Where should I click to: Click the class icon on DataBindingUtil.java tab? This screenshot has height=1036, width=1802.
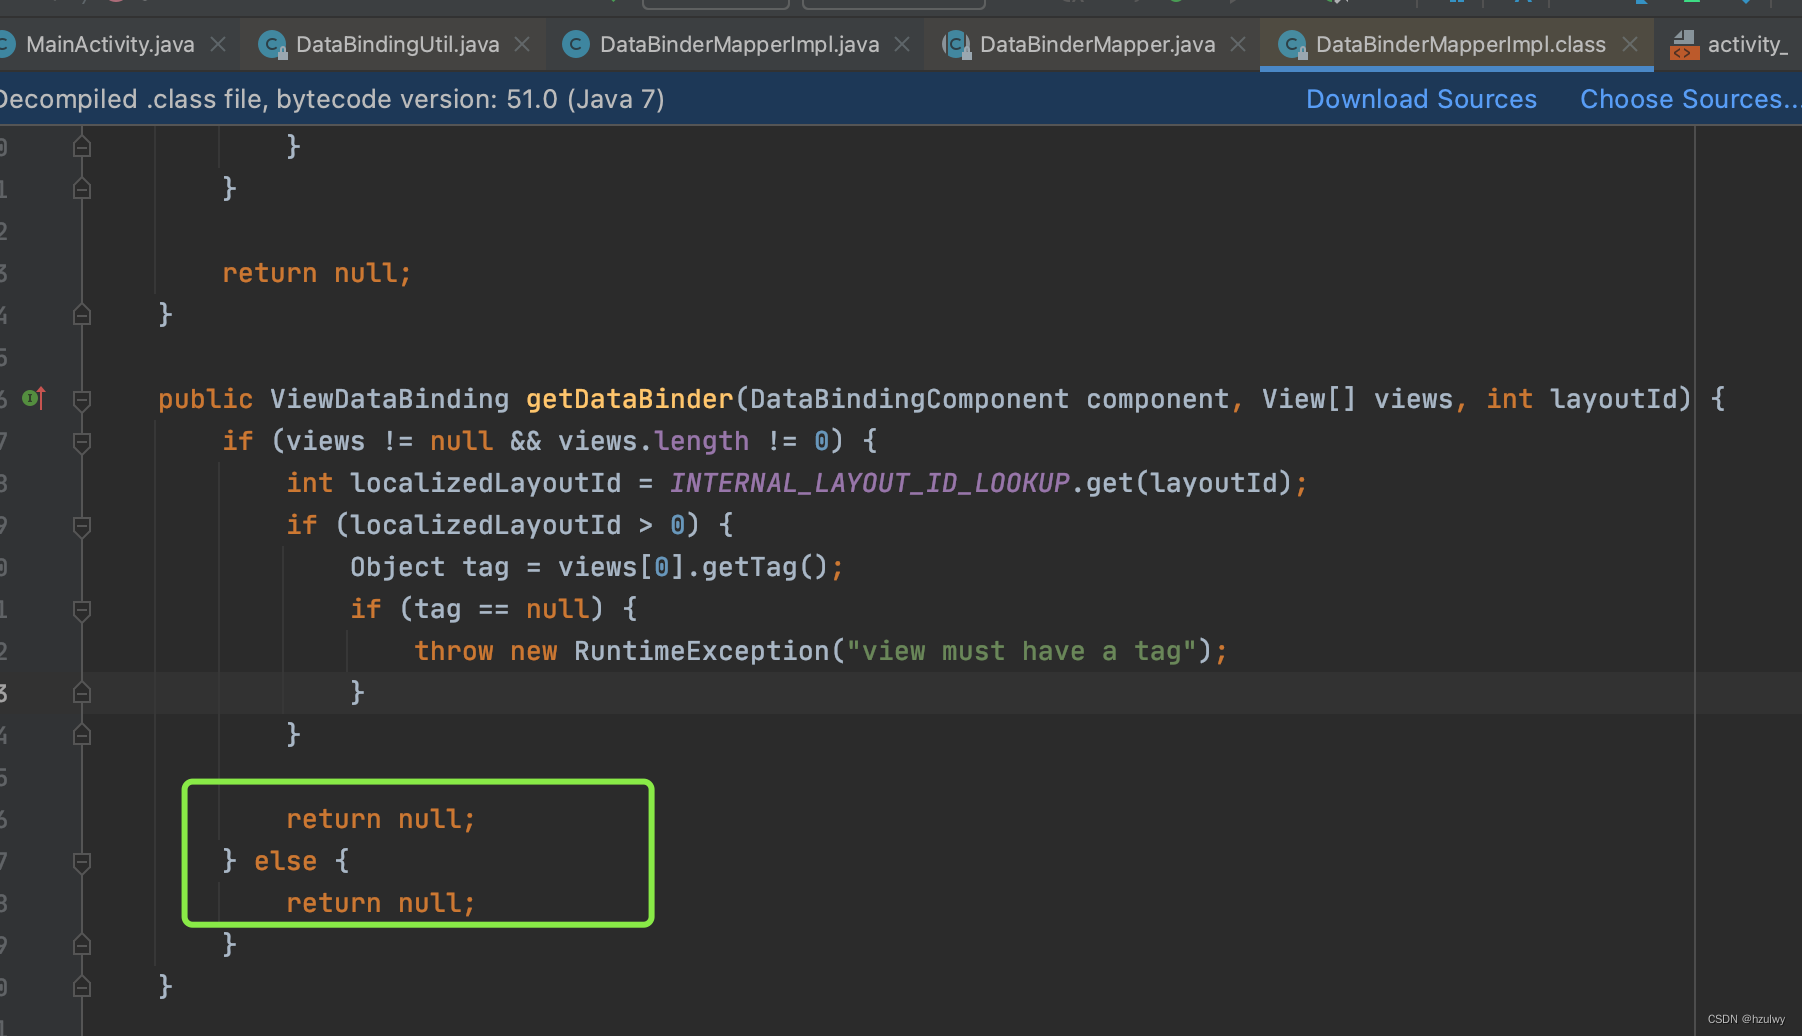[271, 44]
